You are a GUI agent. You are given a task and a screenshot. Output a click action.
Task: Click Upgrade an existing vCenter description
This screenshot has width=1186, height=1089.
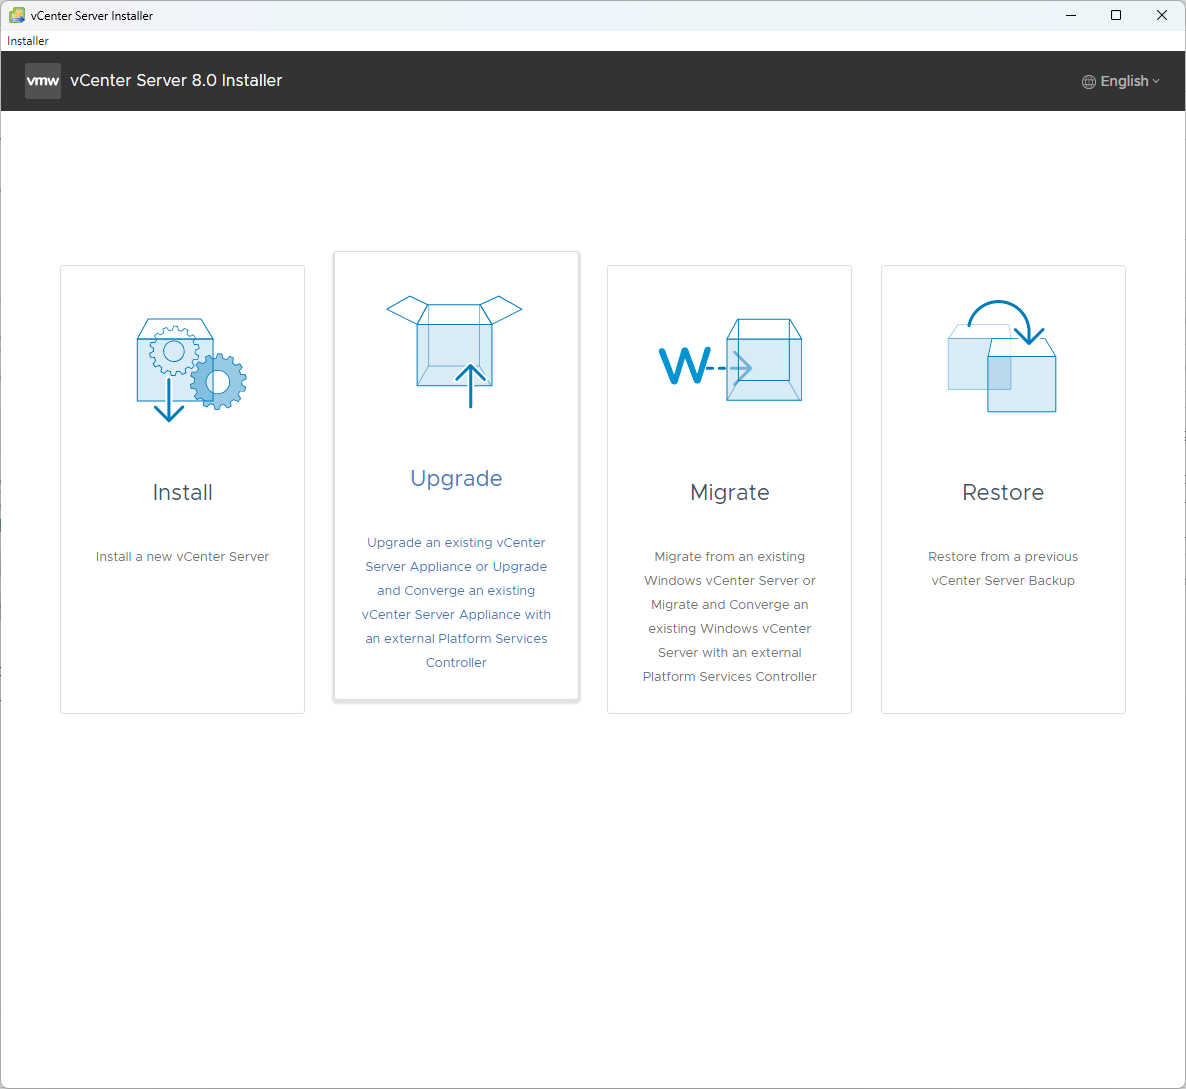[456, 602]
